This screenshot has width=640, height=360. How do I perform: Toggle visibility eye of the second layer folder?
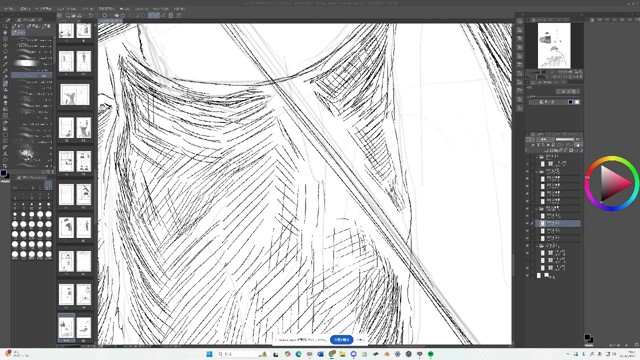tap(527, 172)
